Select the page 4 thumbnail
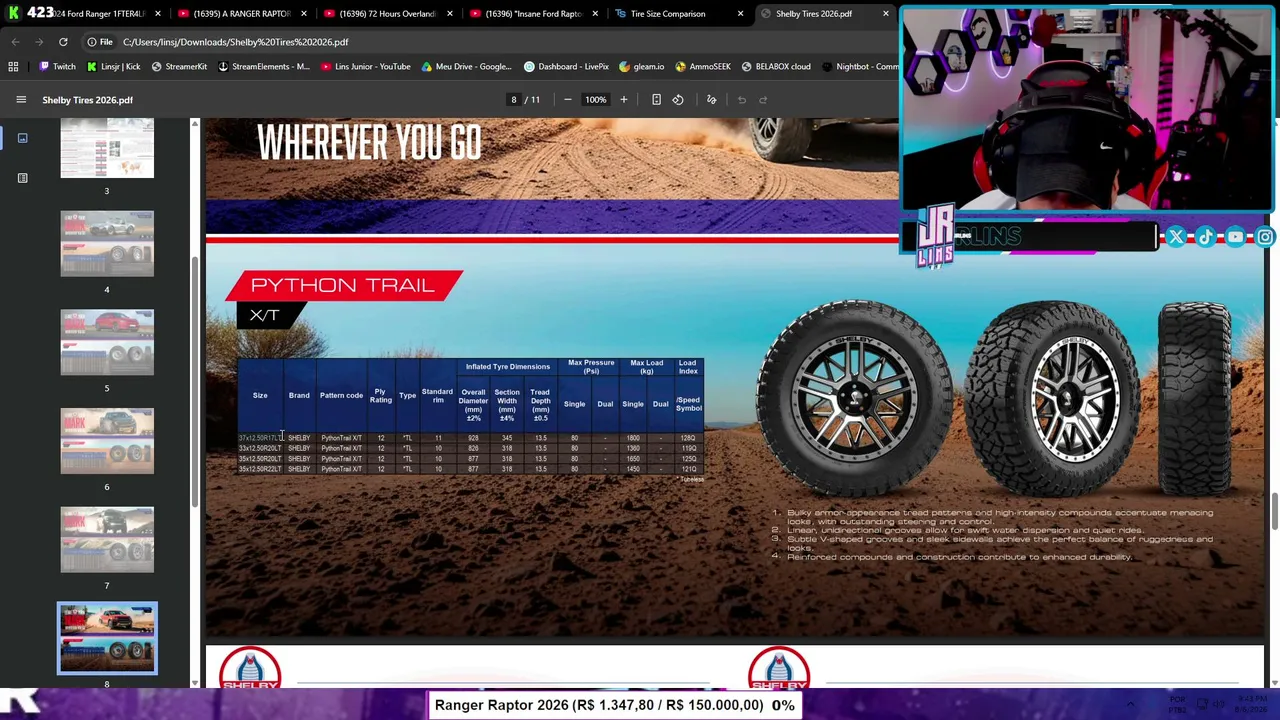Screen dimensions: 1280x720 [107, 243]
